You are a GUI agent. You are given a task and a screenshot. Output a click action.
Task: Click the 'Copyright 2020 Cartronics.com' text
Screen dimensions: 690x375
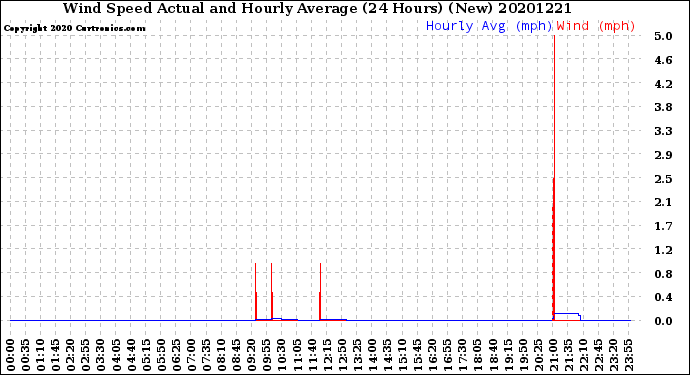[x=75, y=28]
